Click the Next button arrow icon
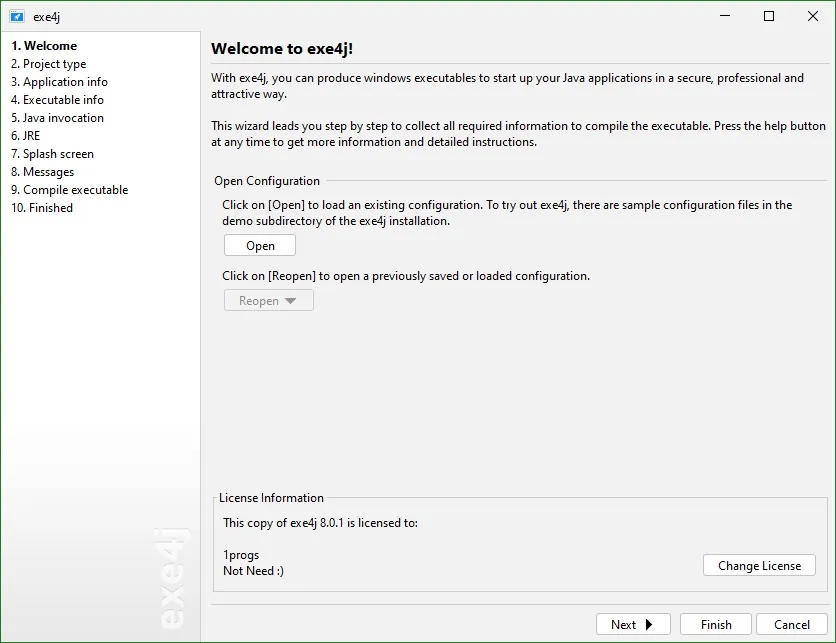This screenshot has height=643, width=836. pyautogui.click(x=649, y=624)
